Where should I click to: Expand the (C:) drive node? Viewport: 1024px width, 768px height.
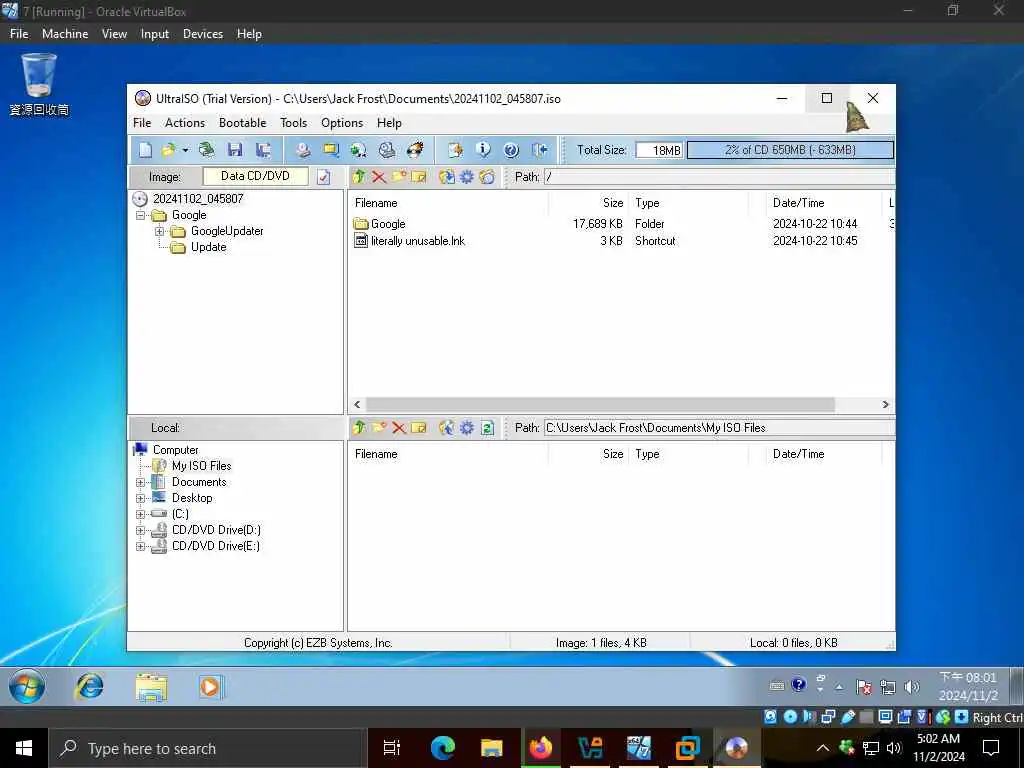tap(140, 514)
